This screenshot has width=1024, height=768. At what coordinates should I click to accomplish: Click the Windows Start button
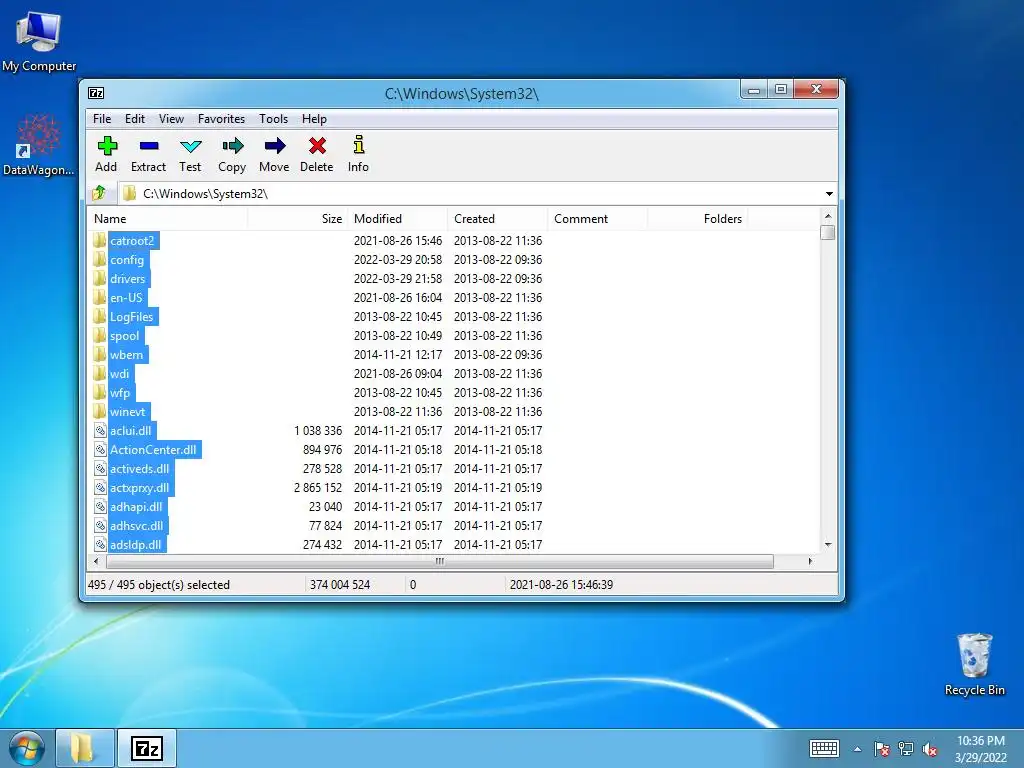pyautogui.click(x=26, y=748)
